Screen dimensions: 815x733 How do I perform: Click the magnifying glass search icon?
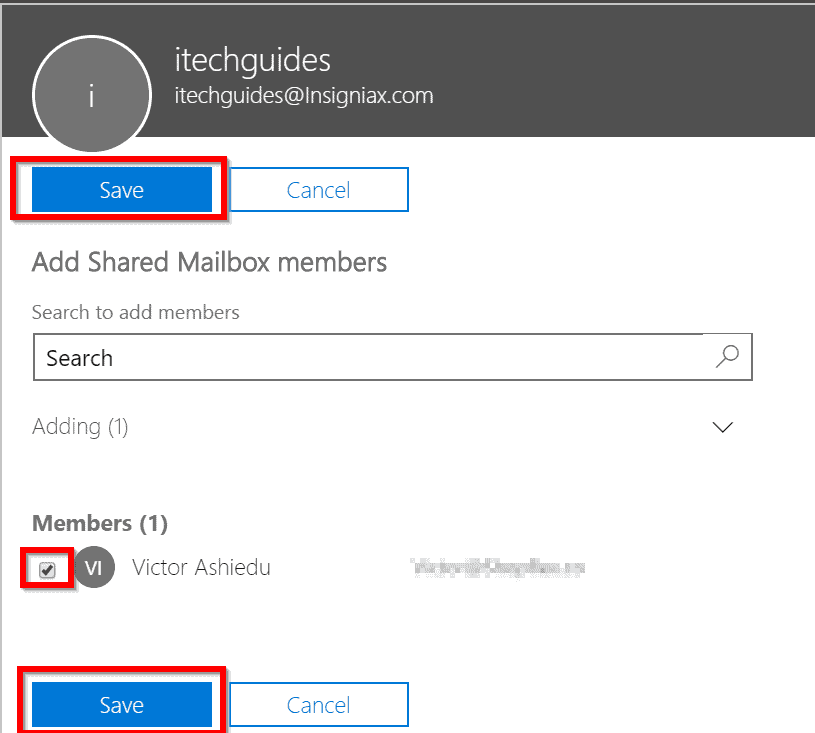click(727, 357)
